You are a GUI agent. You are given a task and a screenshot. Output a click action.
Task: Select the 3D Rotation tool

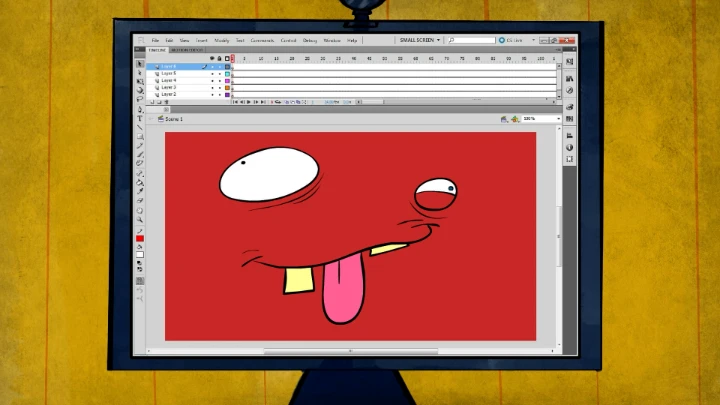(x=140, y=90)
